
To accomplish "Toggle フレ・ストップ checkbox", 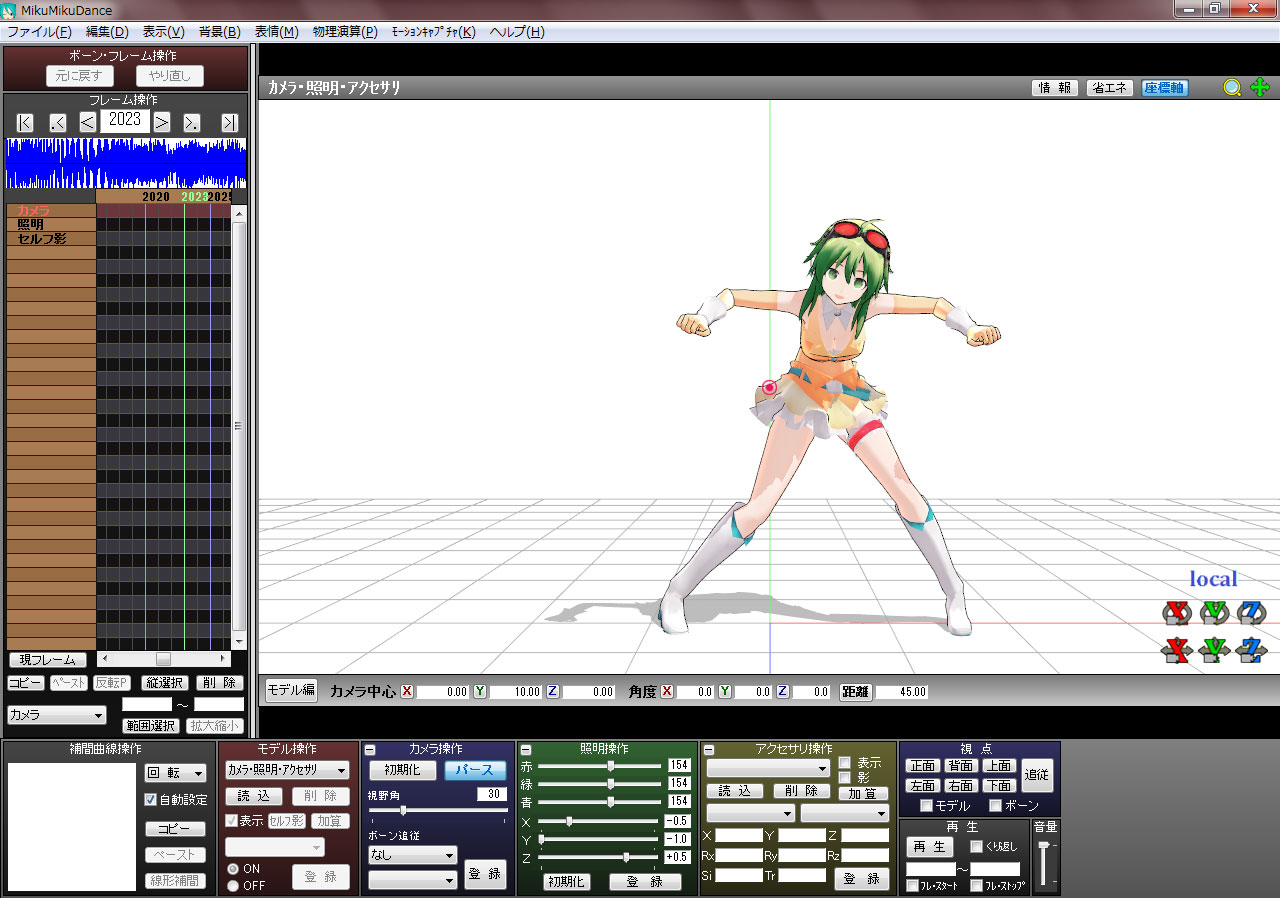I will (x=976, y=886).
